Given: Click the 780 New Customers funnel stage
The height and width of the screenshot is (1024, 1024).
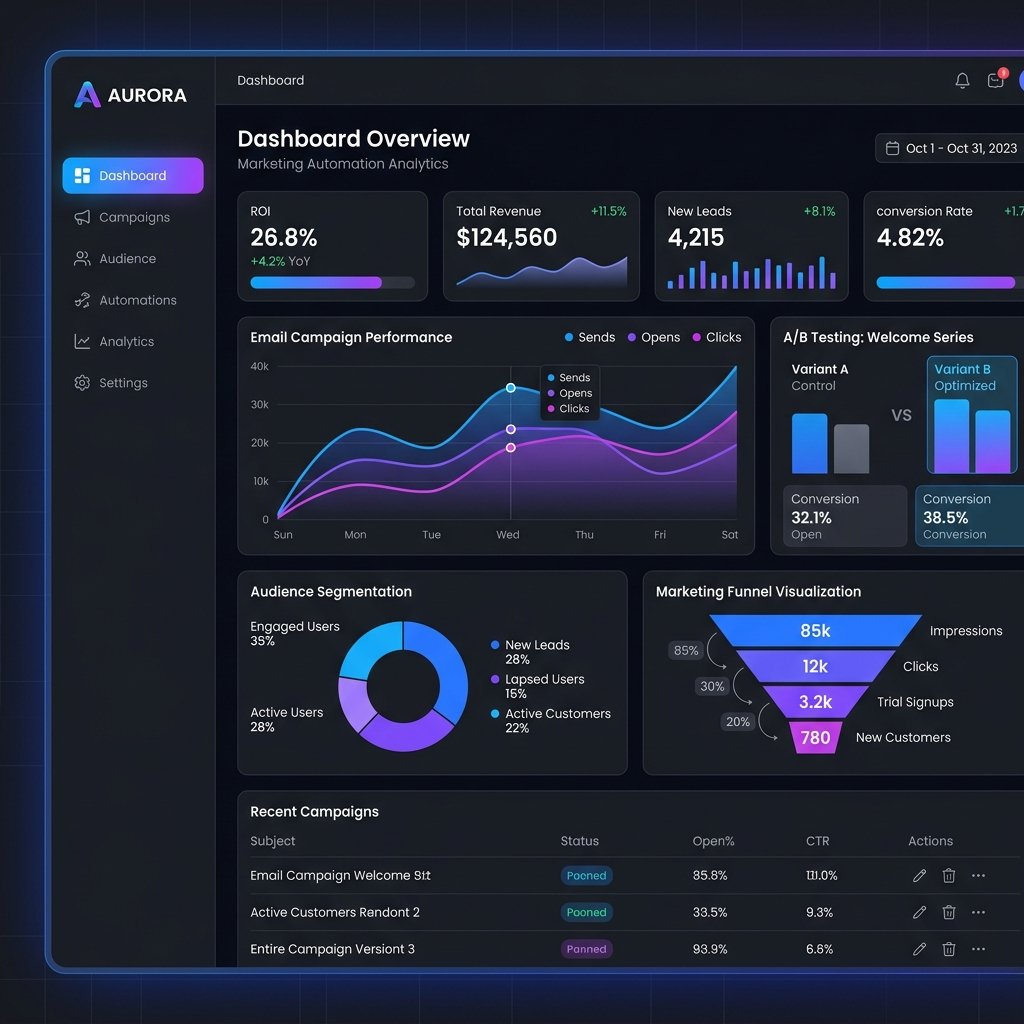Looking at the screenshot, I should click(x=815, y=738).
